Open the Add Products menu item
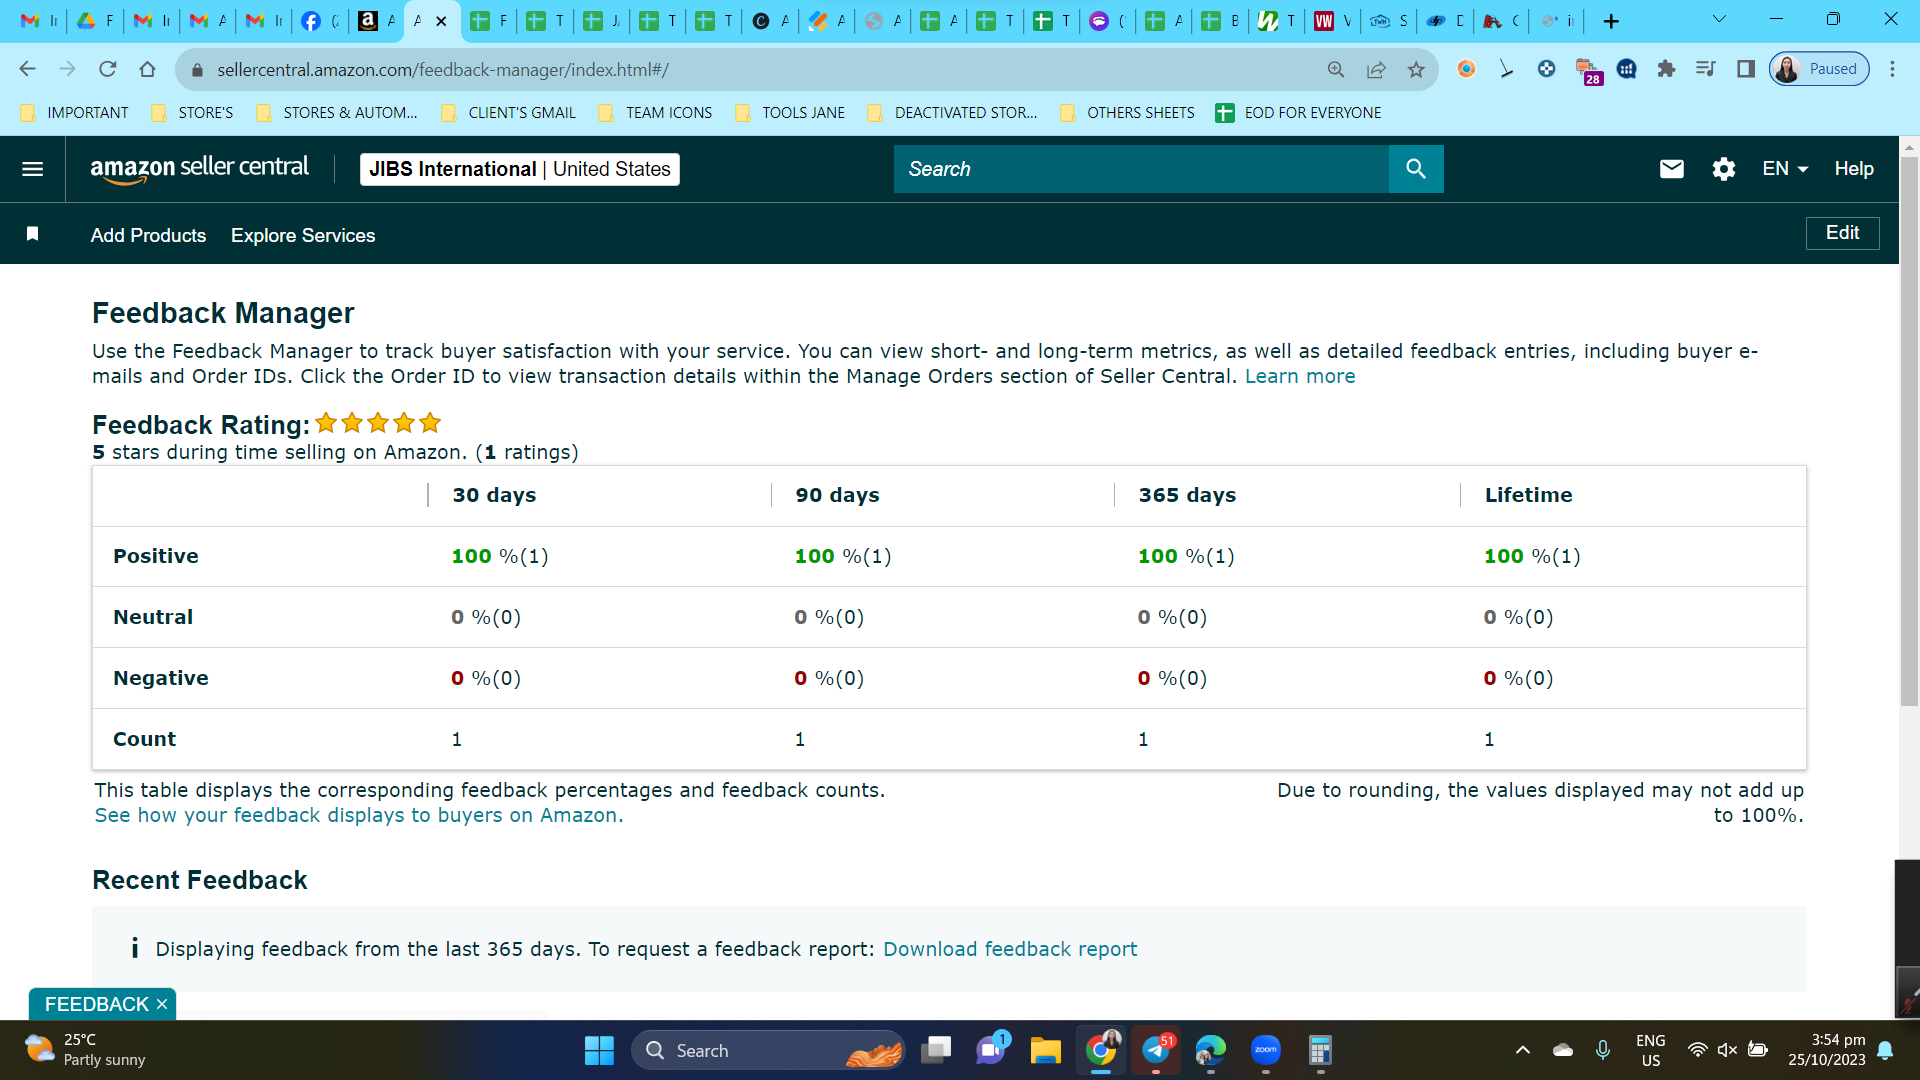The image size is (1920, 1080). coord(148,235)
